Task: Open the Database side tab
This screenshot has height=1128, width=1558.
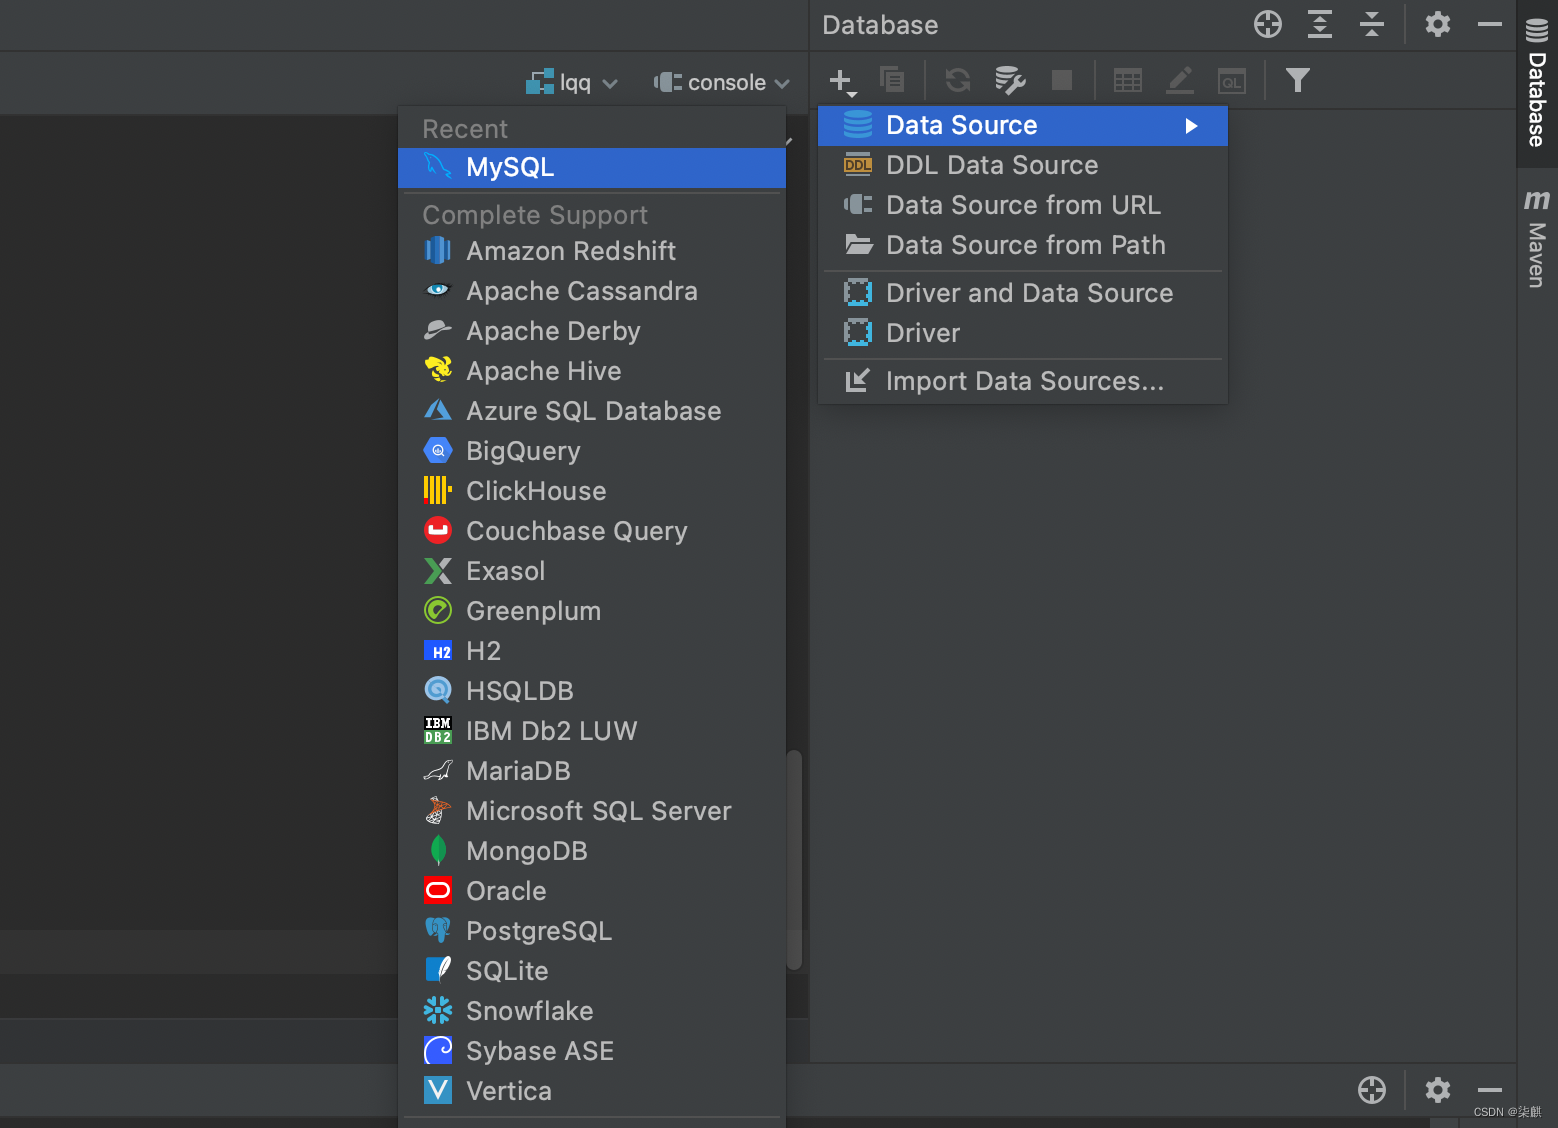Action: click(x=1537, y=84)
